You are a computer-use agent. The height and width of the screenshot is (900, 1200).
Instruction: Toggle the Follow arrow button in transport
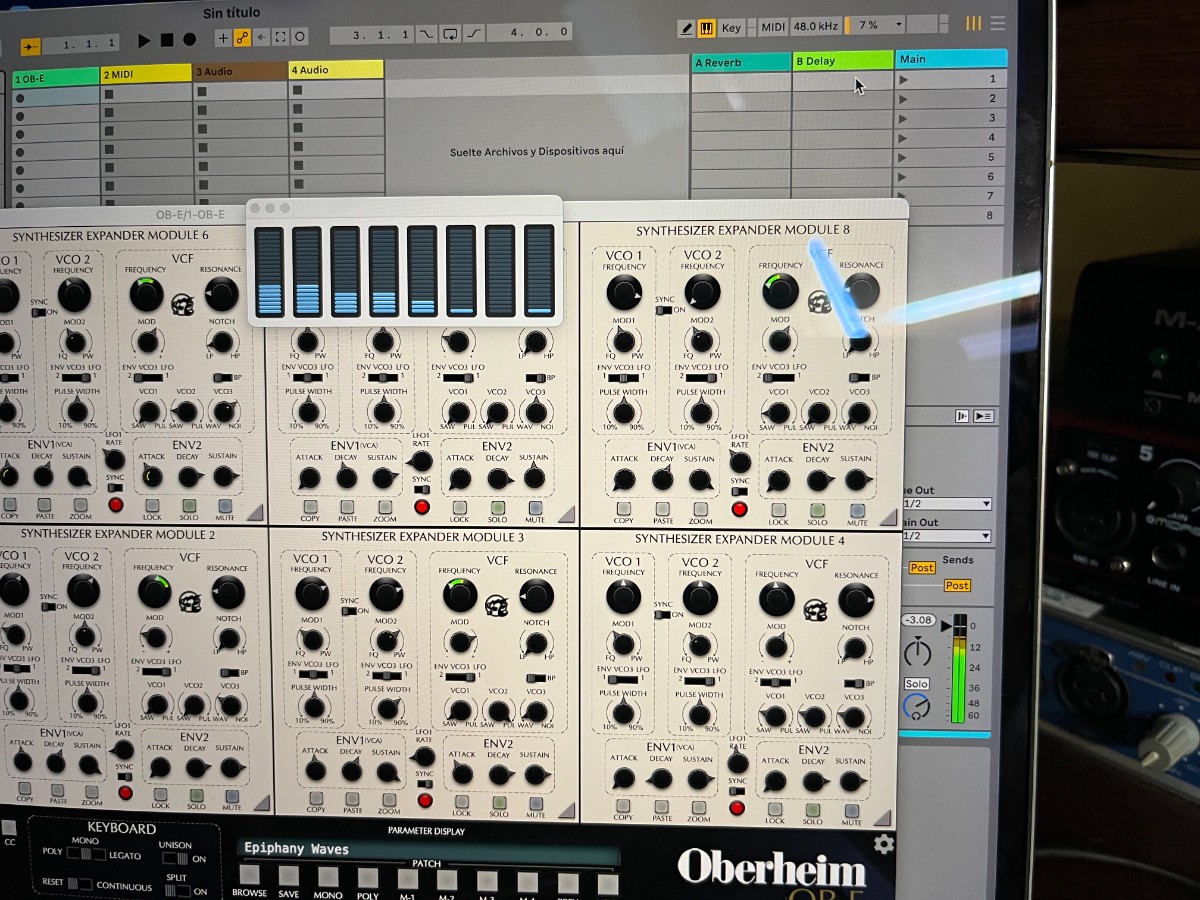[30, 46]
